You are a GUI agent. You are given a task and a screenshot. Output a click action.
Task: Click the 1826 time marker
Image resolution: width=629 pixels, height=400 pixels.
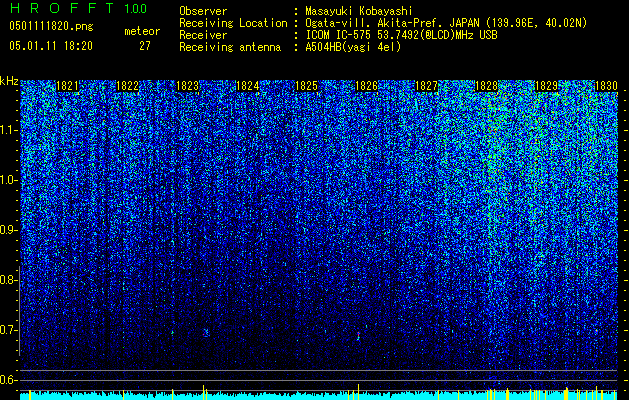click(367, 86)
